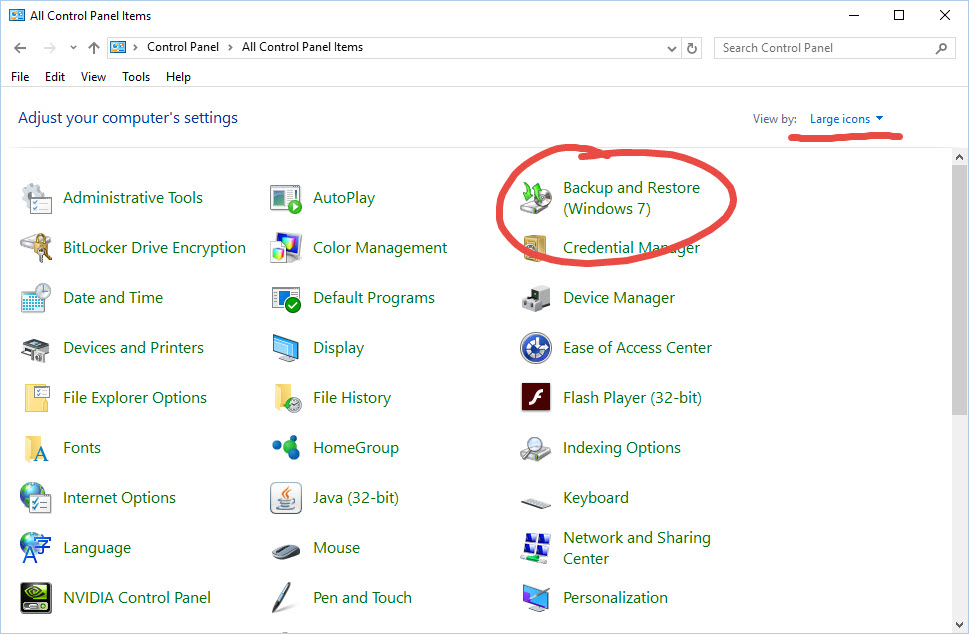Expand the address bar history dropdown
Viewport: 969px width, 634px height.
(672, 48)
